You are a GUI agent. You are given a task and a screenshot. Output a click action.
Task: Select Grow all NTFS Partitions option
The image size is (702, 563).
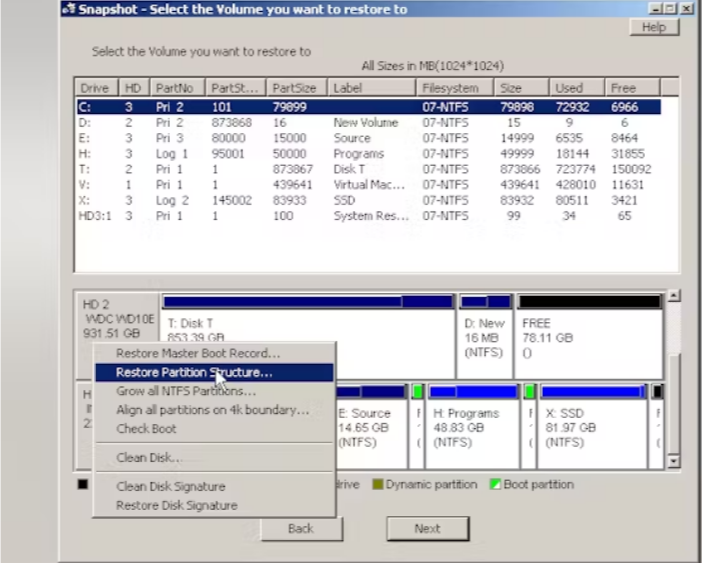[185, 391]
